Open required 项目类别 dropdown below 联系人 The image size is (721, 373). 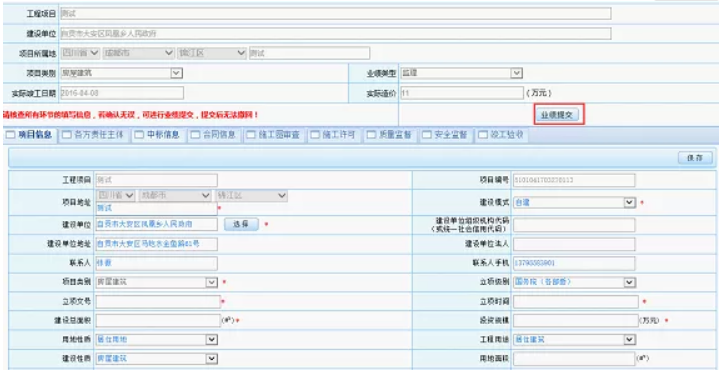point(157,282)
